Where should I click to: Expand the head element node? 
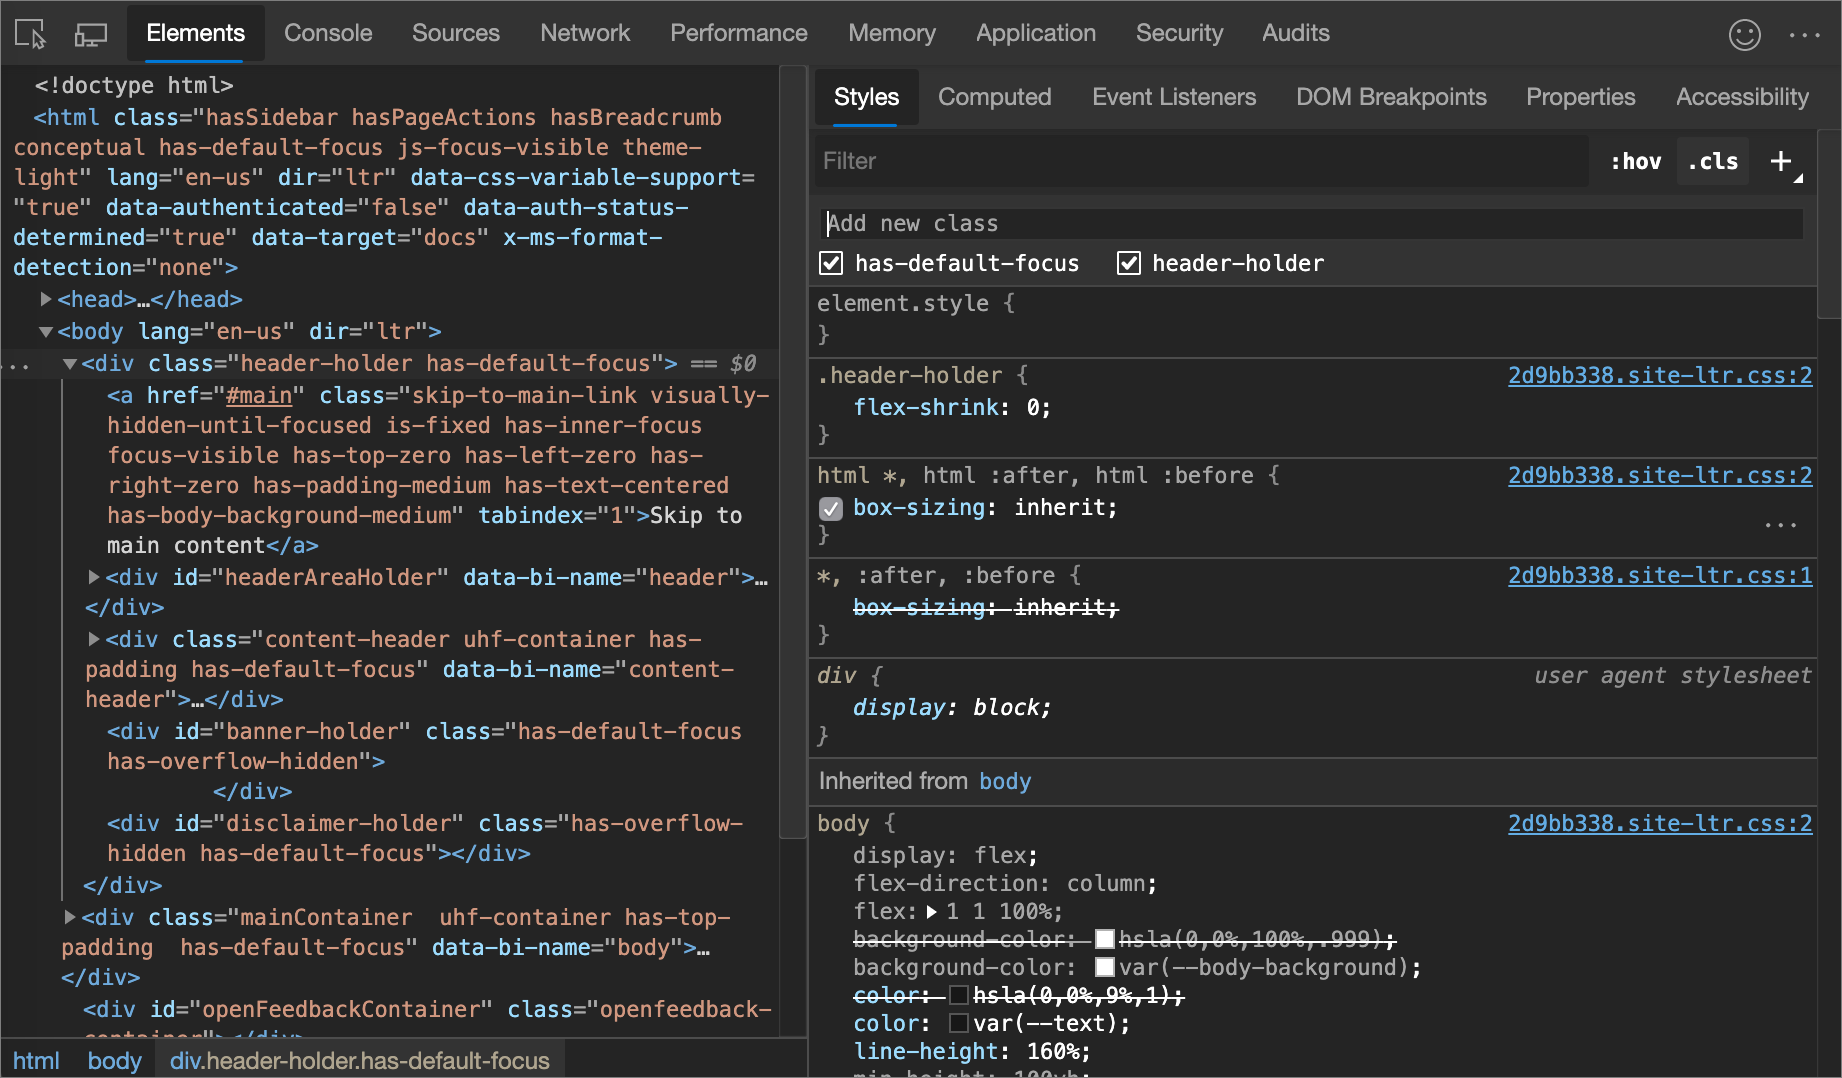46,299
